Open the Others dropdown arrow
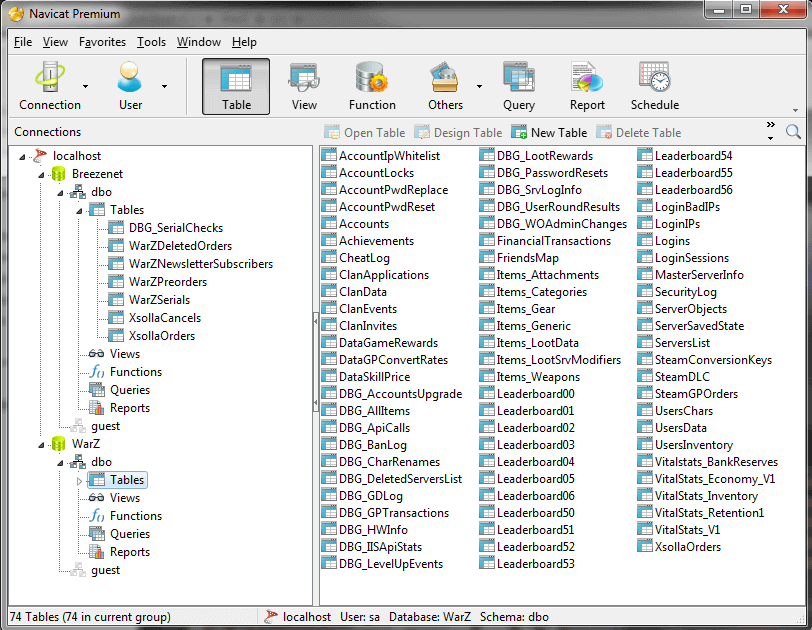Image resolution: width=812 pixels, height=630 pixels. [480, 86]
